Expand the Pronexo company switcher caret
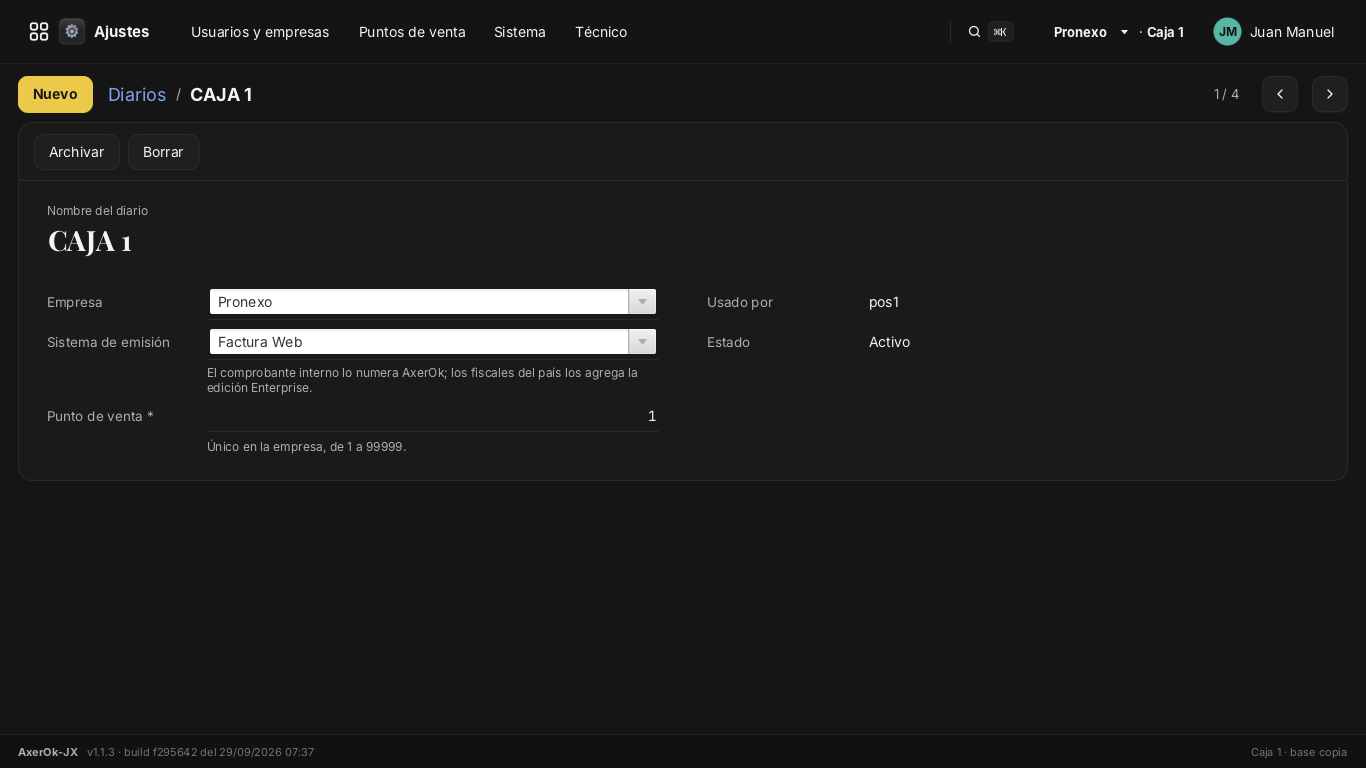This screenshot has width=1366, height=768. 1124,32
